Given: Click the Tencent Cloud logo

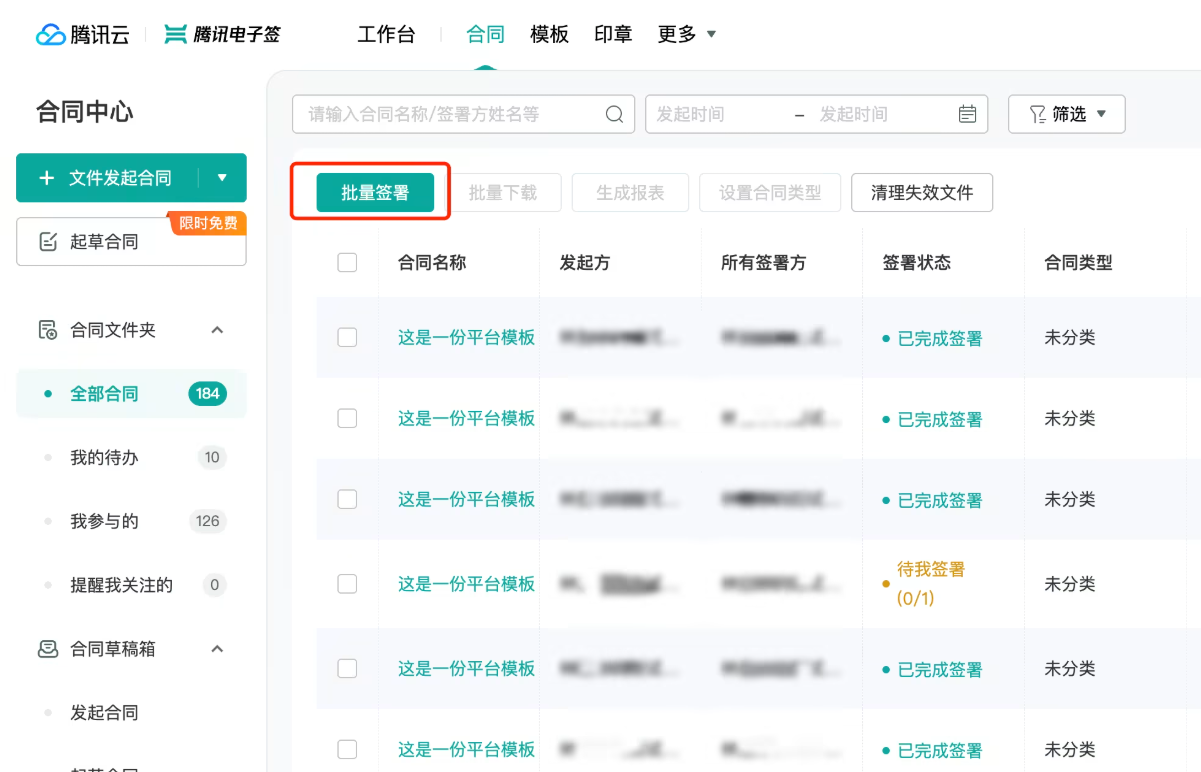Looking at the screenshot, I should click(83, 34).
